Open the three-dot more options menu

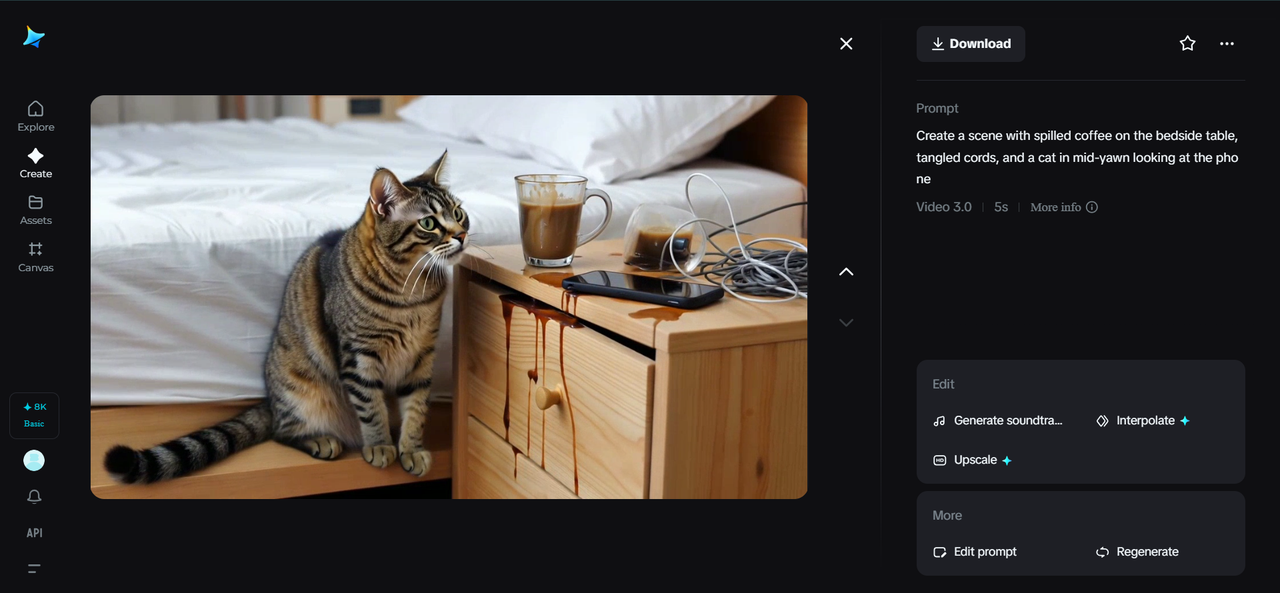1227,44
